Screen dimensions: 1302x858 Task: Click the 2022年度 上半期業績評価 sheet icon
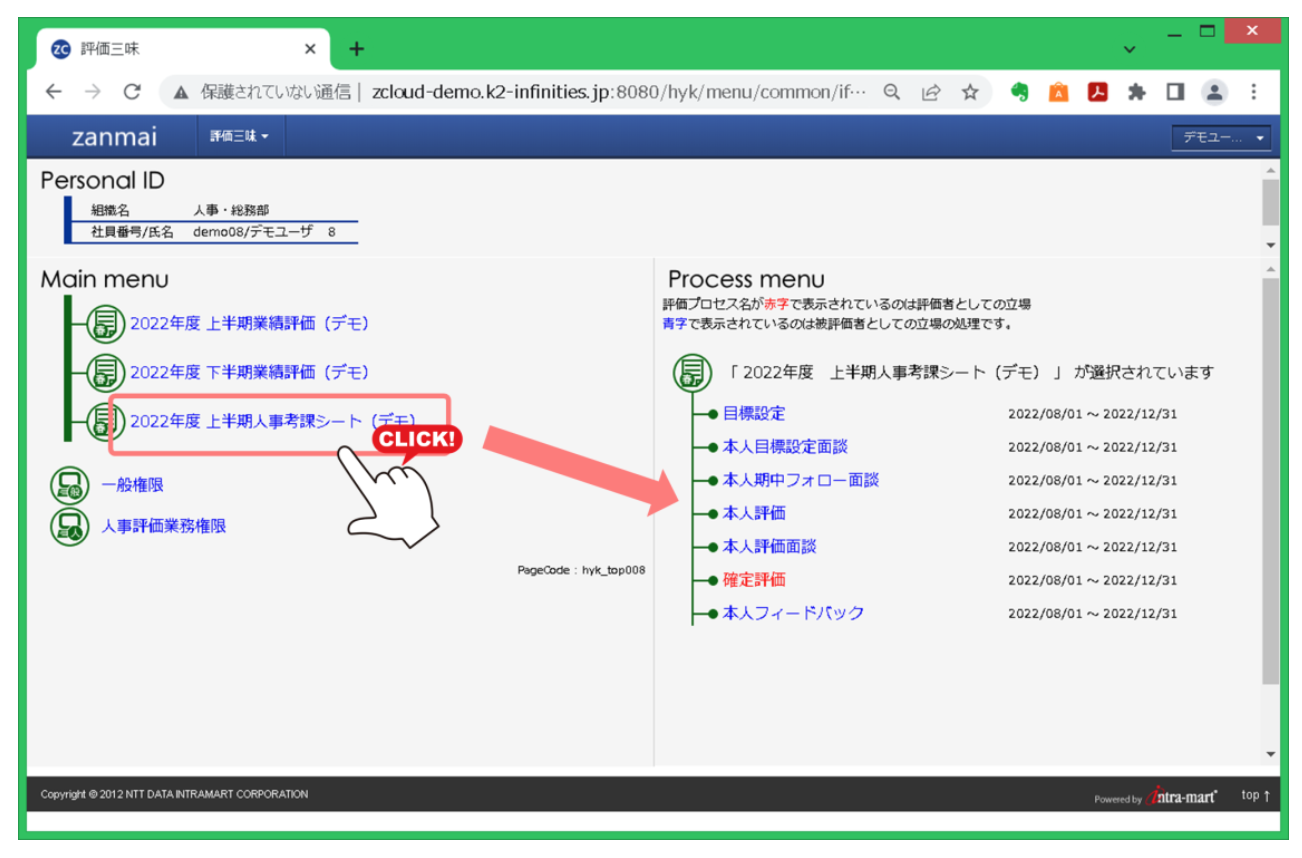click(104, 323)
